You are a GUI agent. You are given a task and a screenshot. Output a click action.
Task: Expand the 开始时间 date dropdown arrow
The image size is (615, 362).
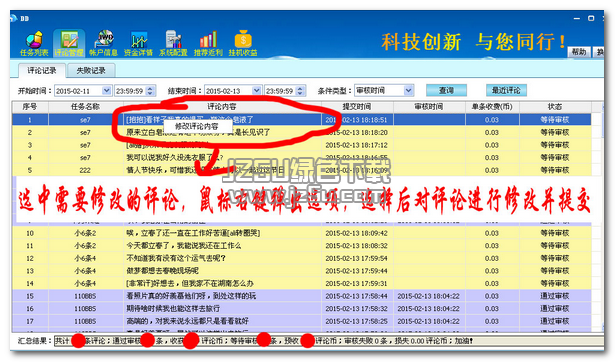[x=107, y=91]
